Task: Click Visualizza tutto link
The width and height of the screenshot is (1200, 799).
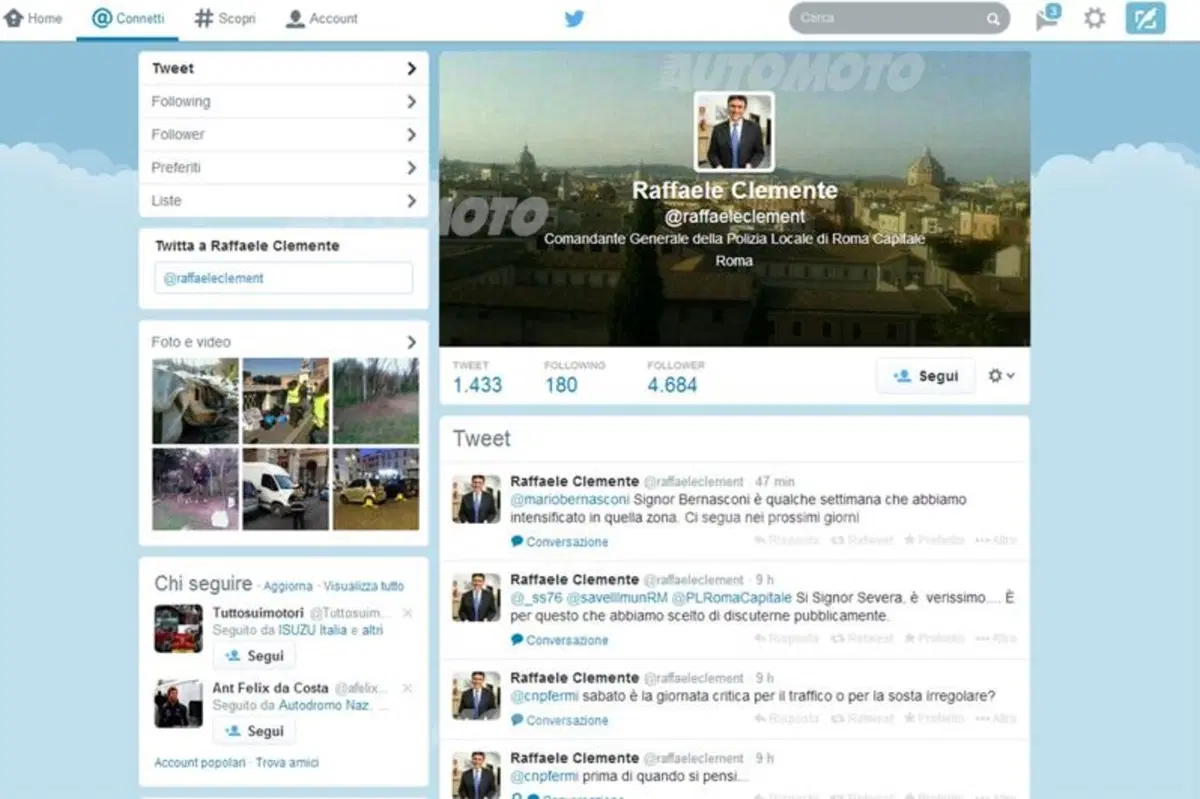Action: (364, 587)
